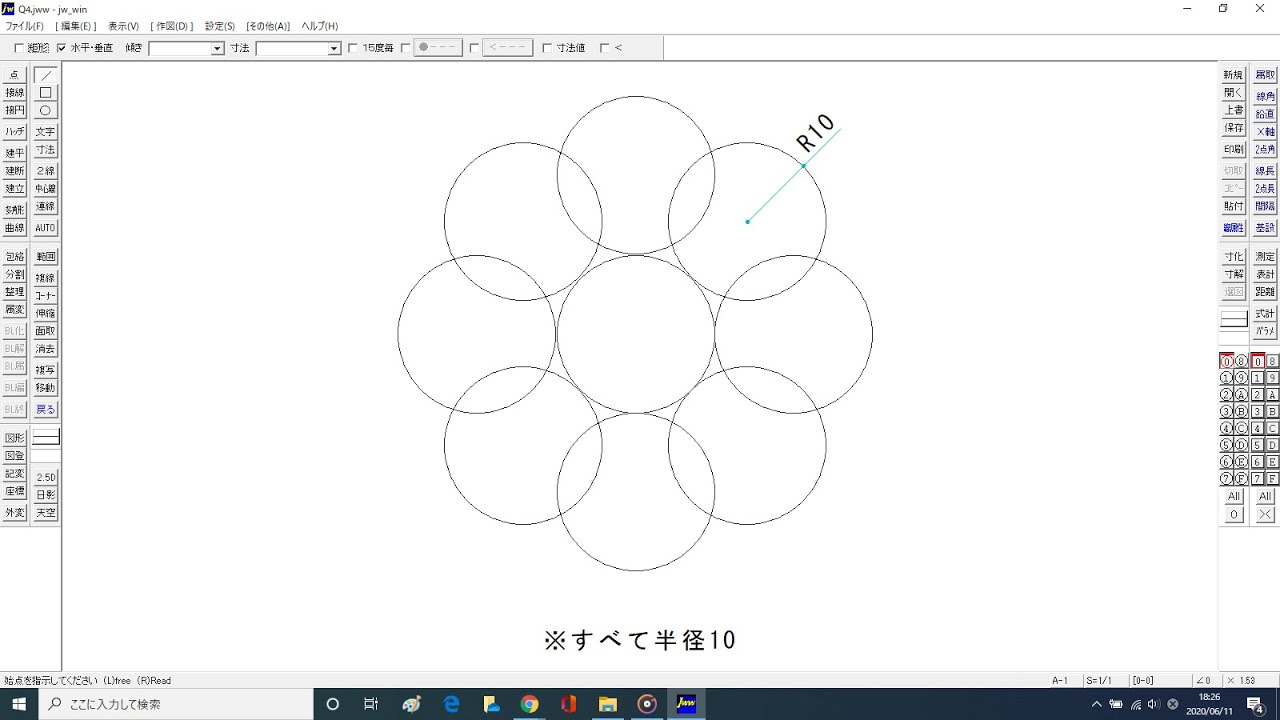This screenshot has width=1280, height=720.
Task: Toggle the < checkbox in options bar
Action: [605, 48]
